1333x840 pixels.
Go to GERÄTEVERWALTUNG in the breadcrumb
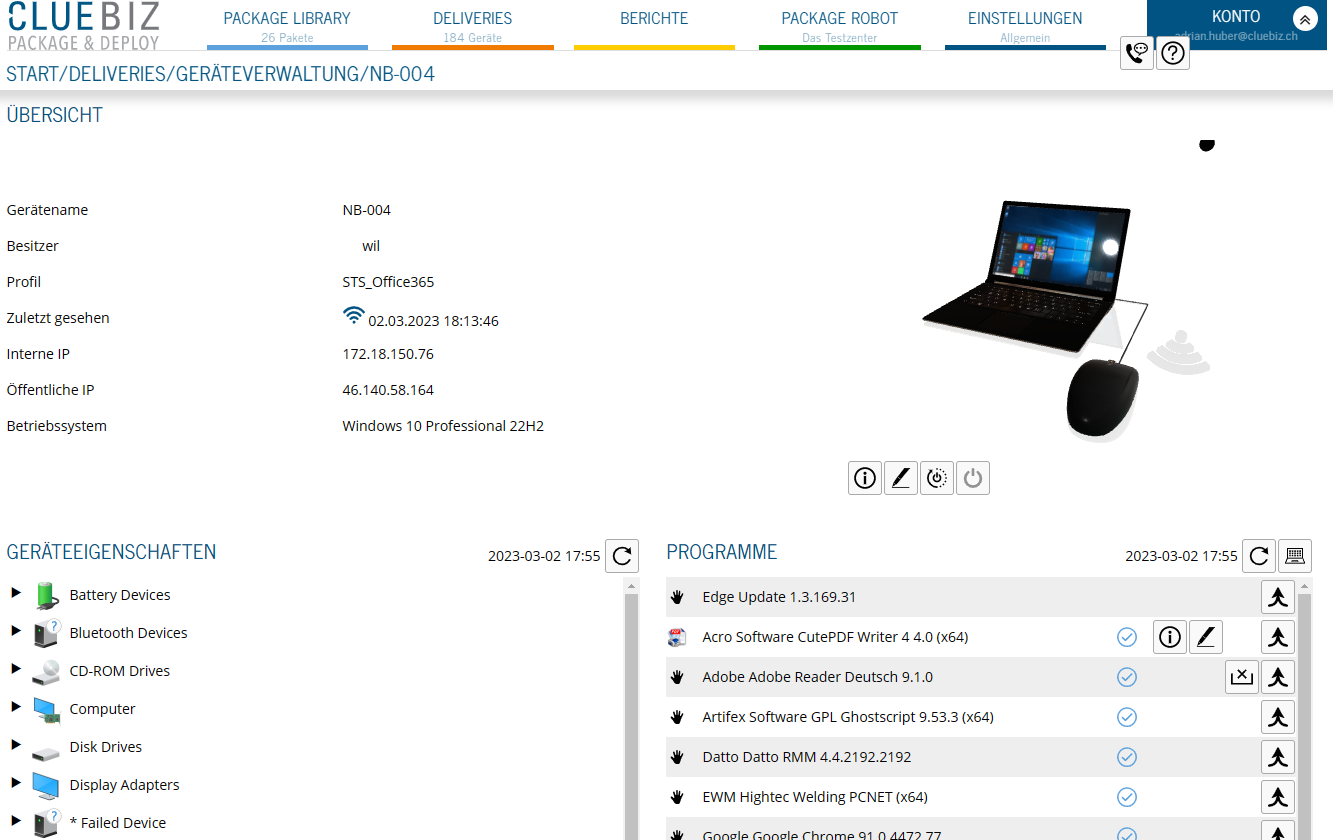coord(269,74)
